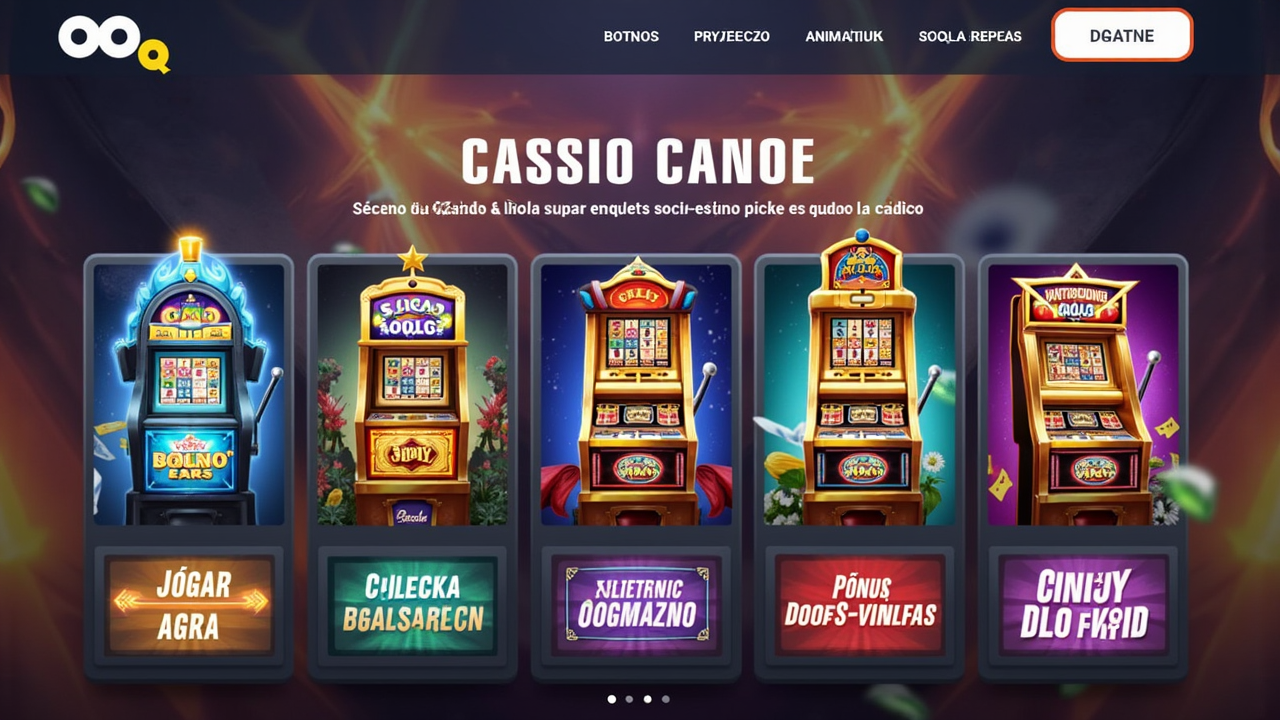Select the second carousel pagination dot
This screenshot has width=1280, height=720.
(x=630, y=699)
